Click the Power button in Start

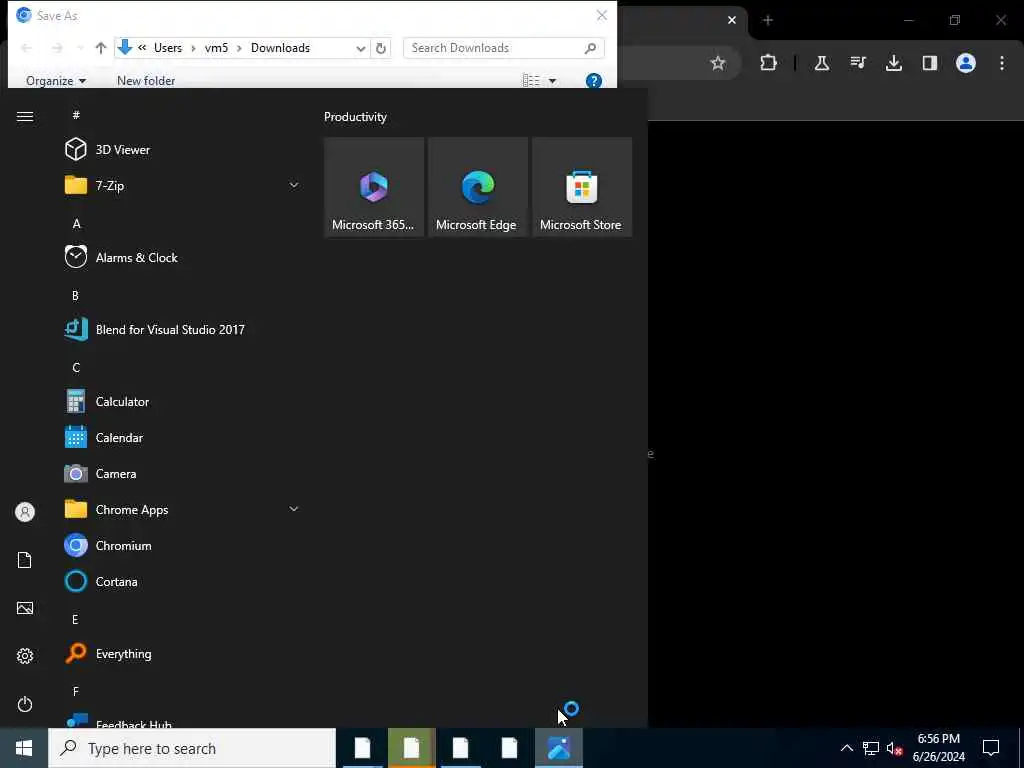point(25,704)
